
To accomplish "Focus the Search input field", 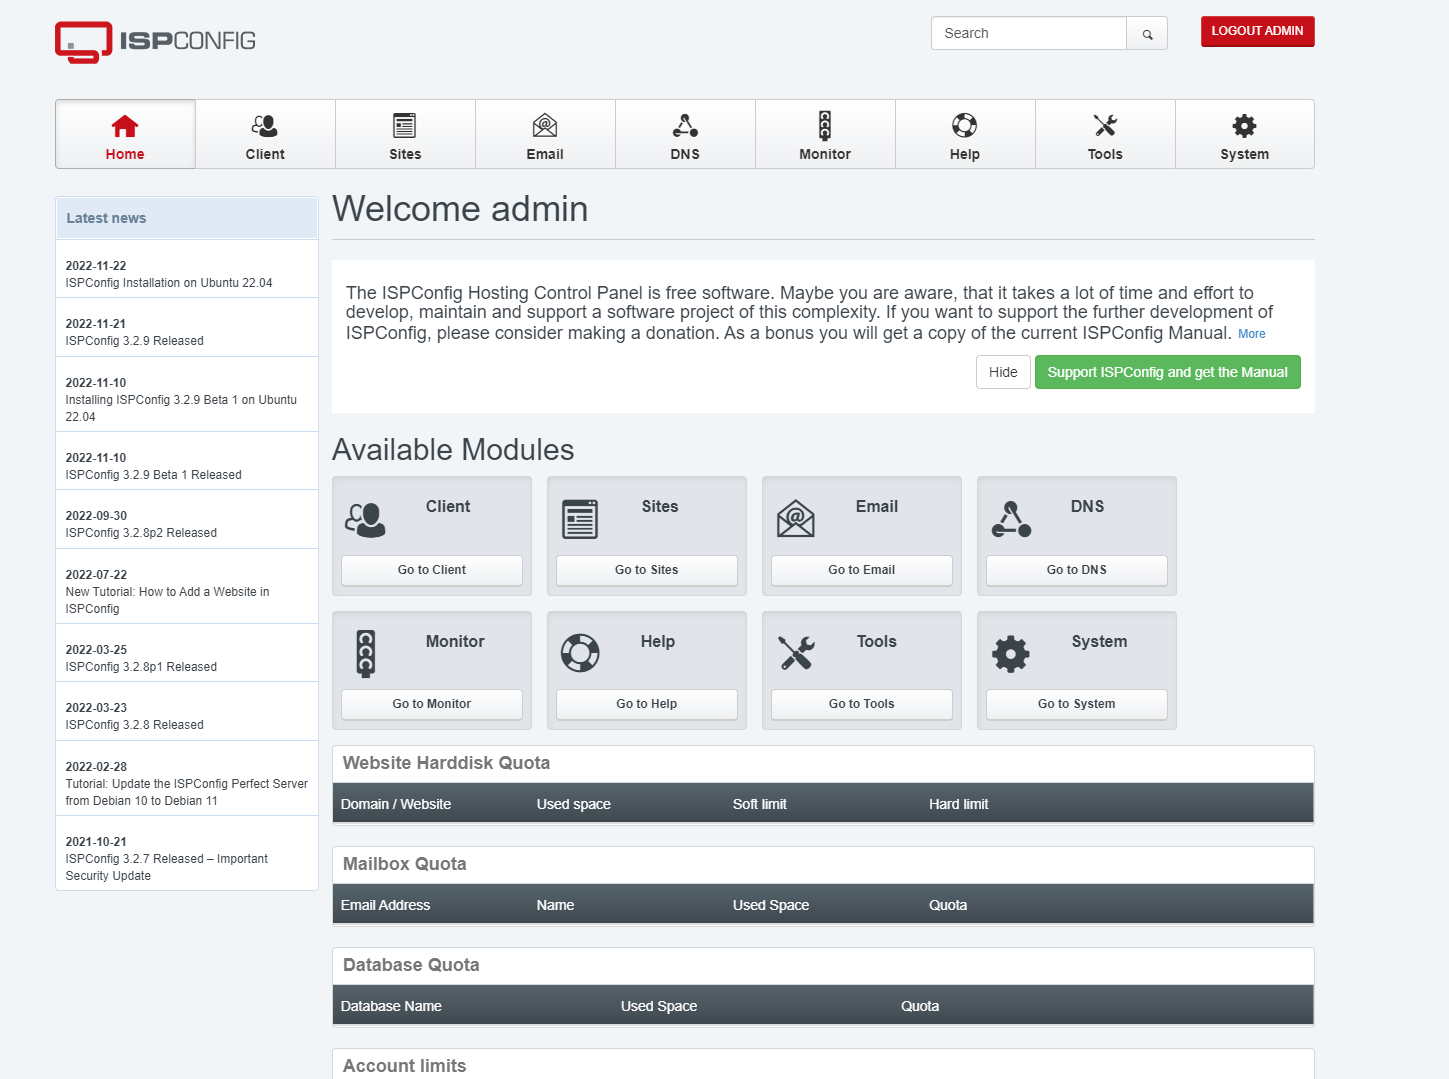I will (x=1029, y=33).
